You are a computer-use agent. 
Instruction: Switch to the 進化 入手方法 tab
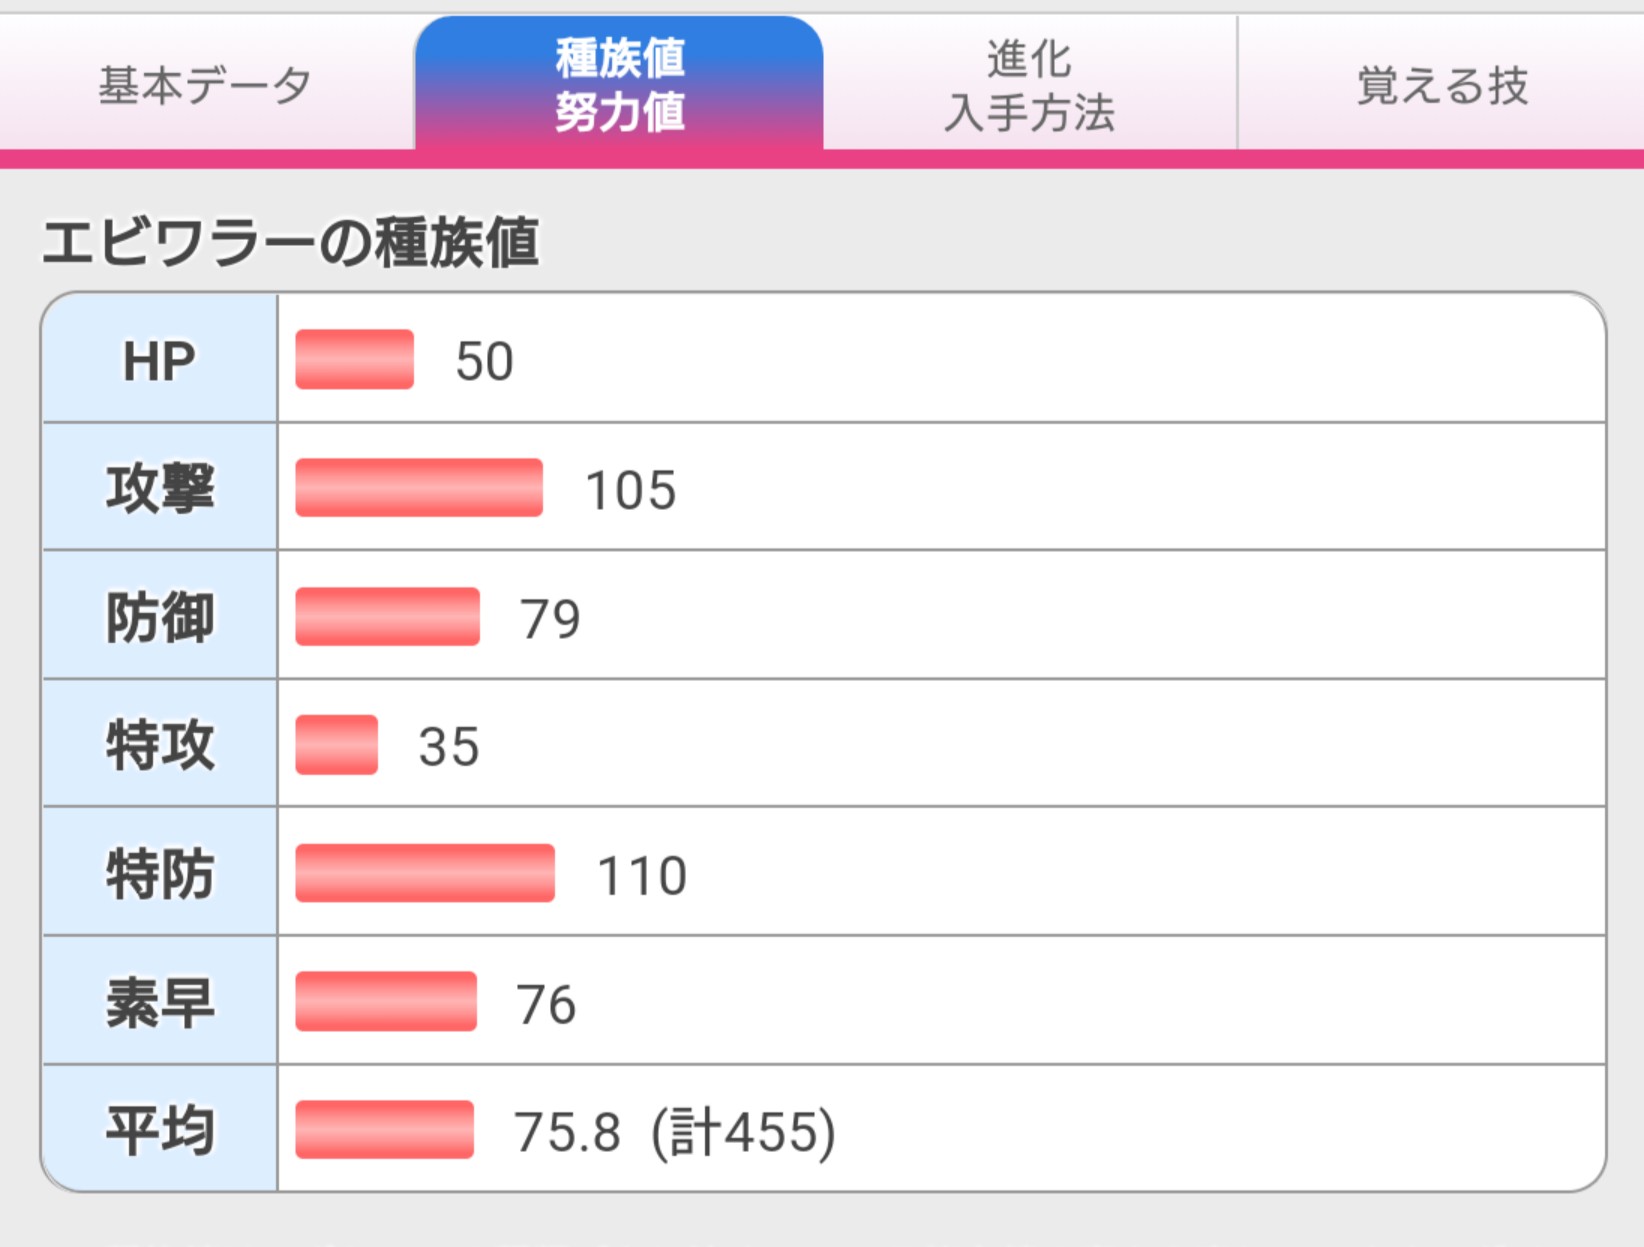[x=1030, y=85]
